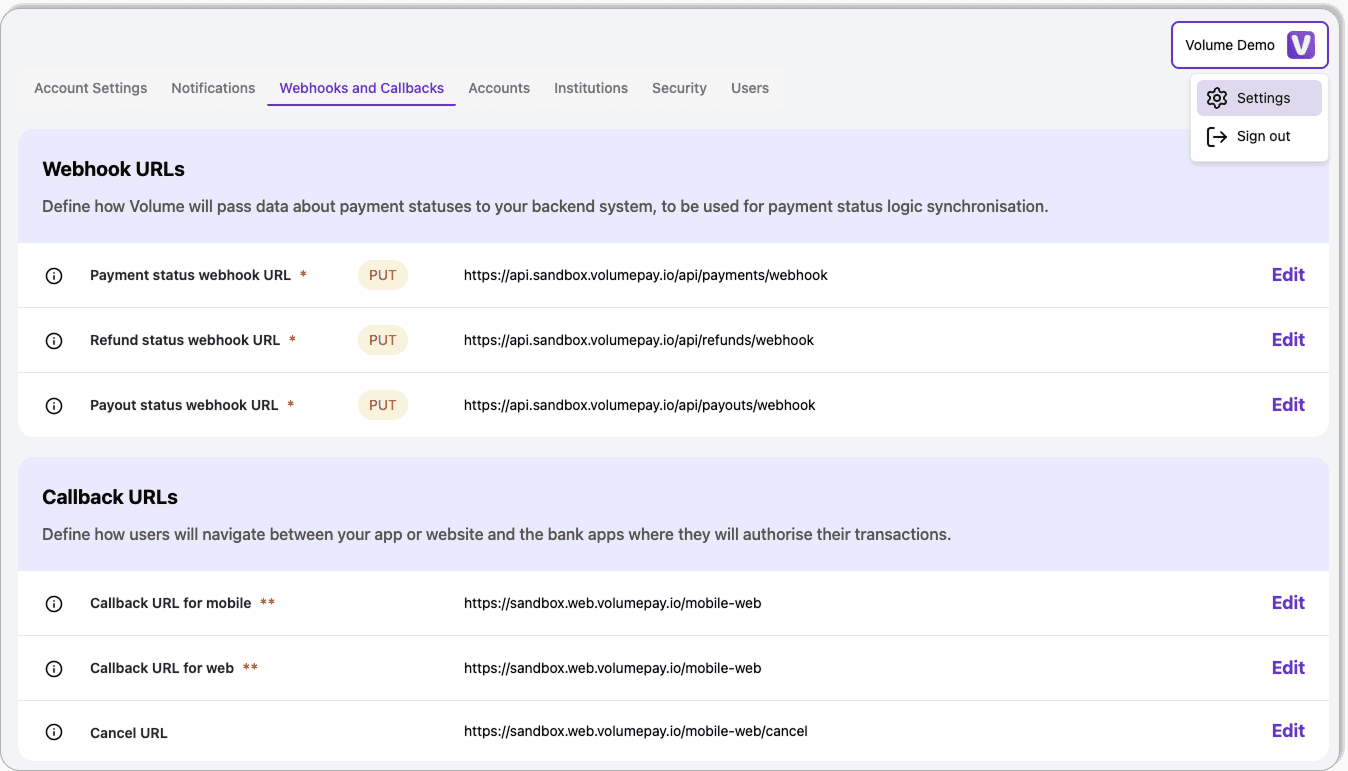Image resolution: width=1348 pixels, height=771 pixels.
Task: Select the Webhooks and Callbacks tab
Action: coord(361,88)
